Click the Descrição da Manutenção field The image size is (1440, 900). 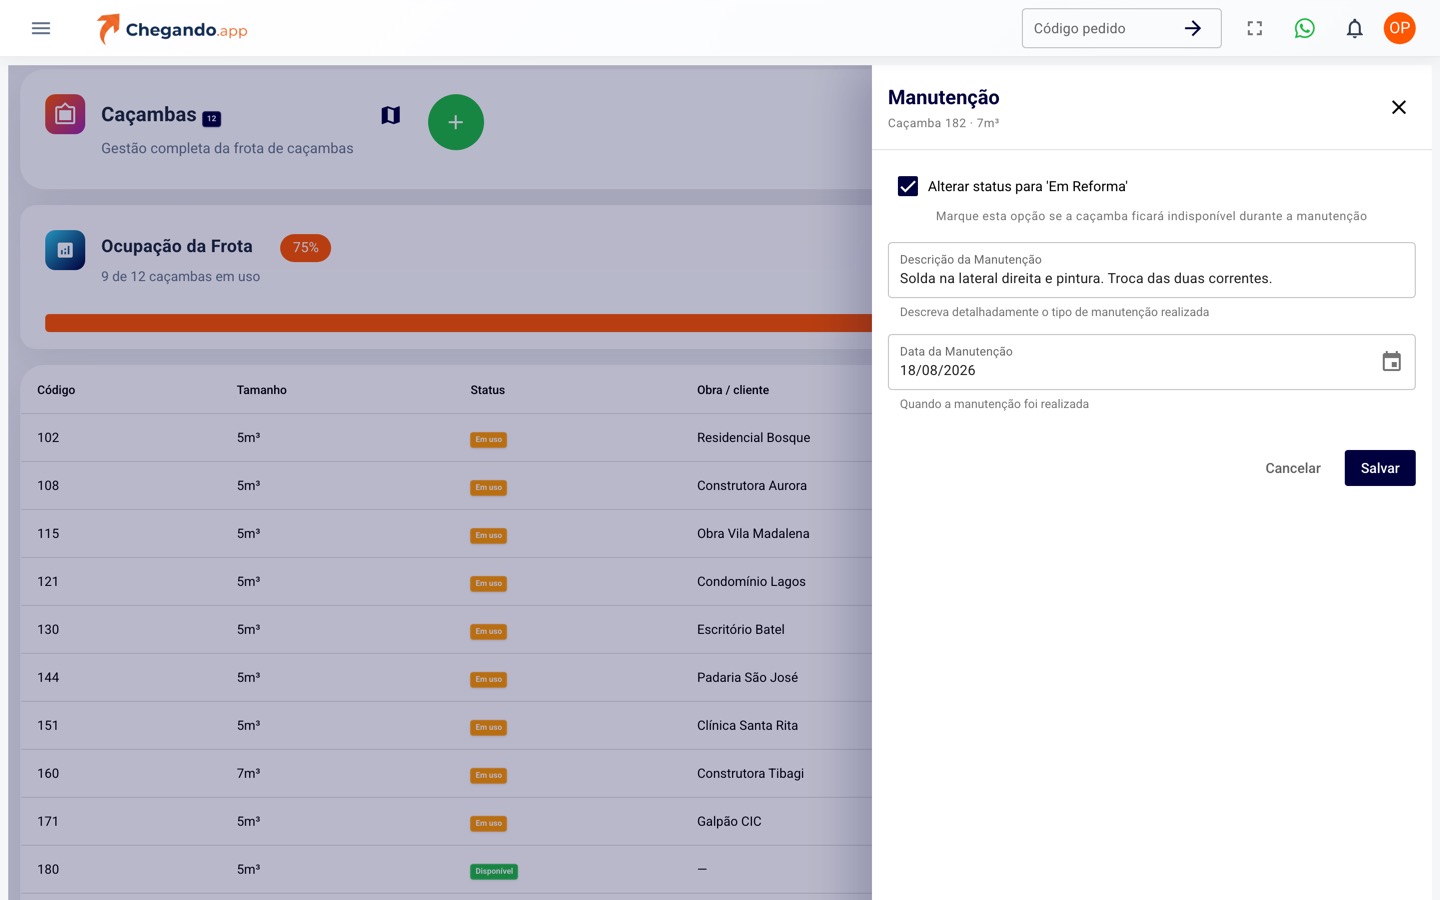tap(1151, 270)
